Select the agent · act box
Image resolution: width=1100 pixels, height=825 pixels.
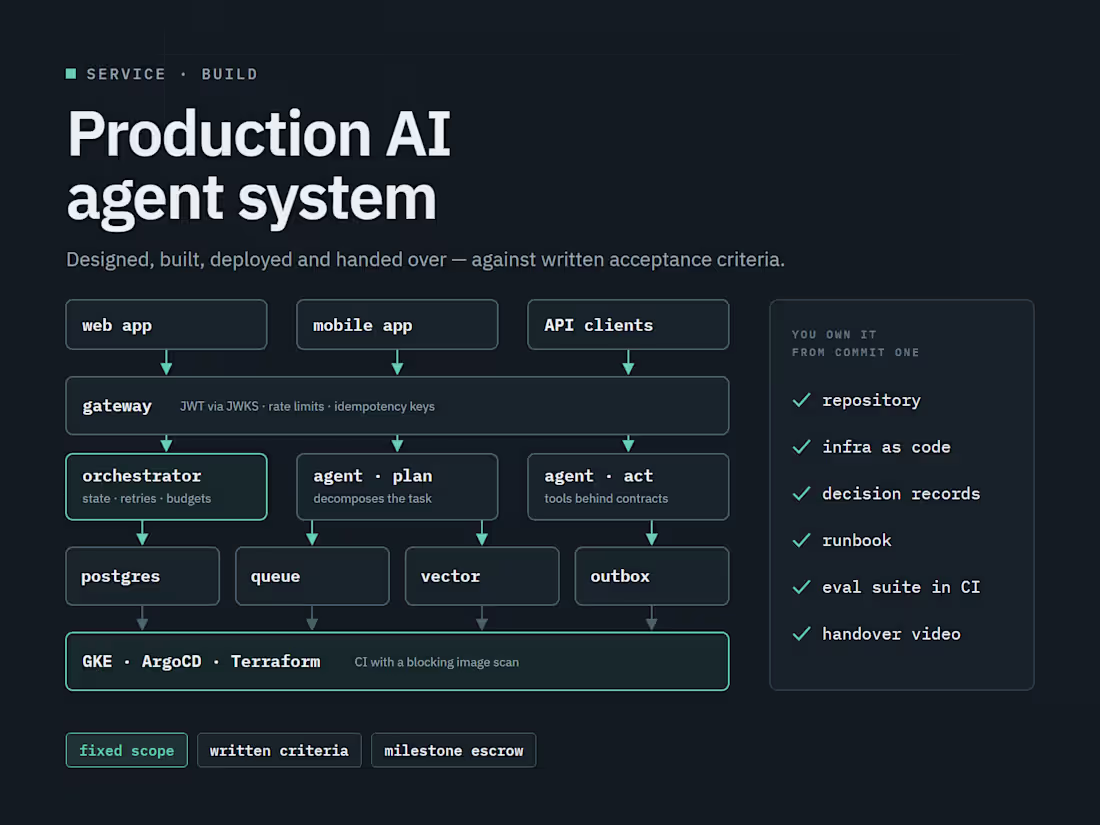click(x=628, y=487)
